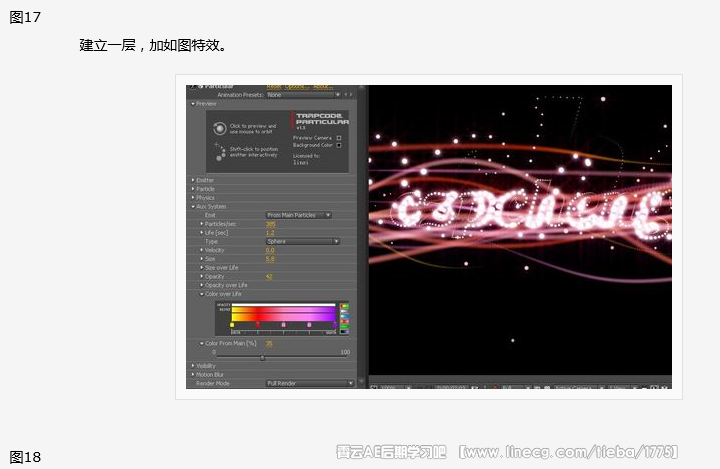Screen dimensions: 720x469
Task: Click the Life [sec] value 1.2
Action: [270, 233]
